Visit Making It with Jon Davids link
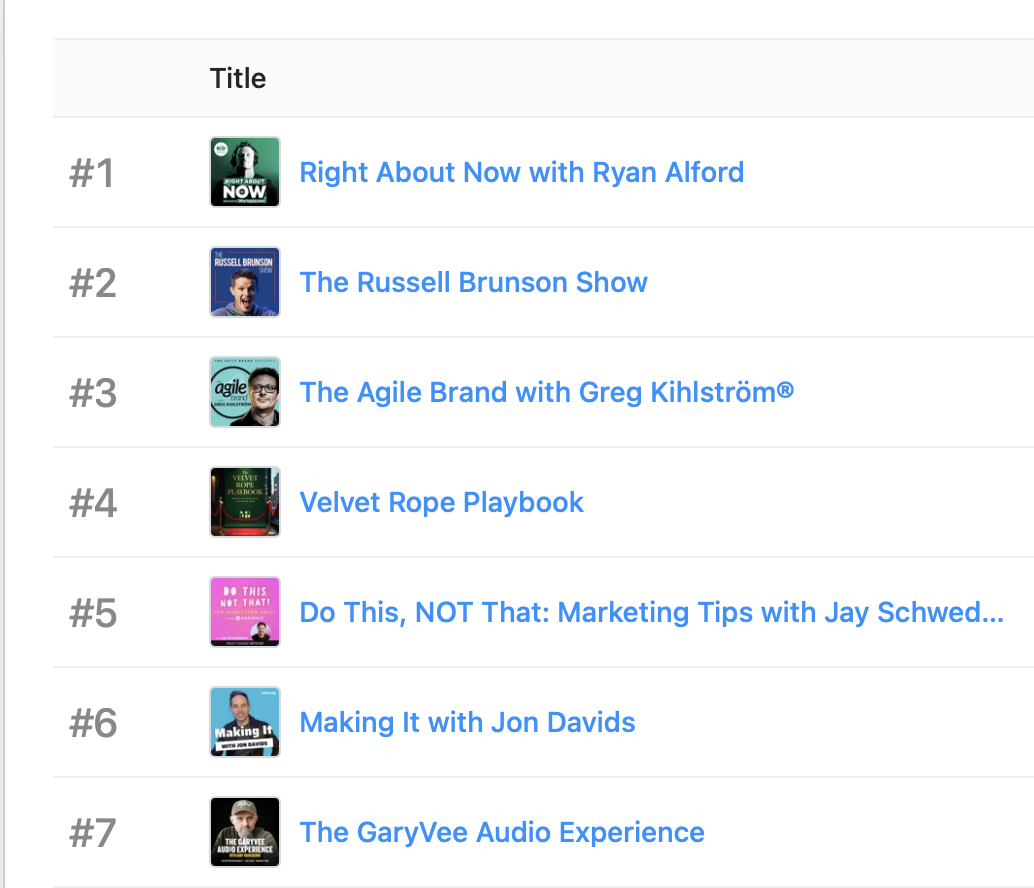Viewport: 1034px width, 888px height. pyautogui.click(x=467, y=722)
